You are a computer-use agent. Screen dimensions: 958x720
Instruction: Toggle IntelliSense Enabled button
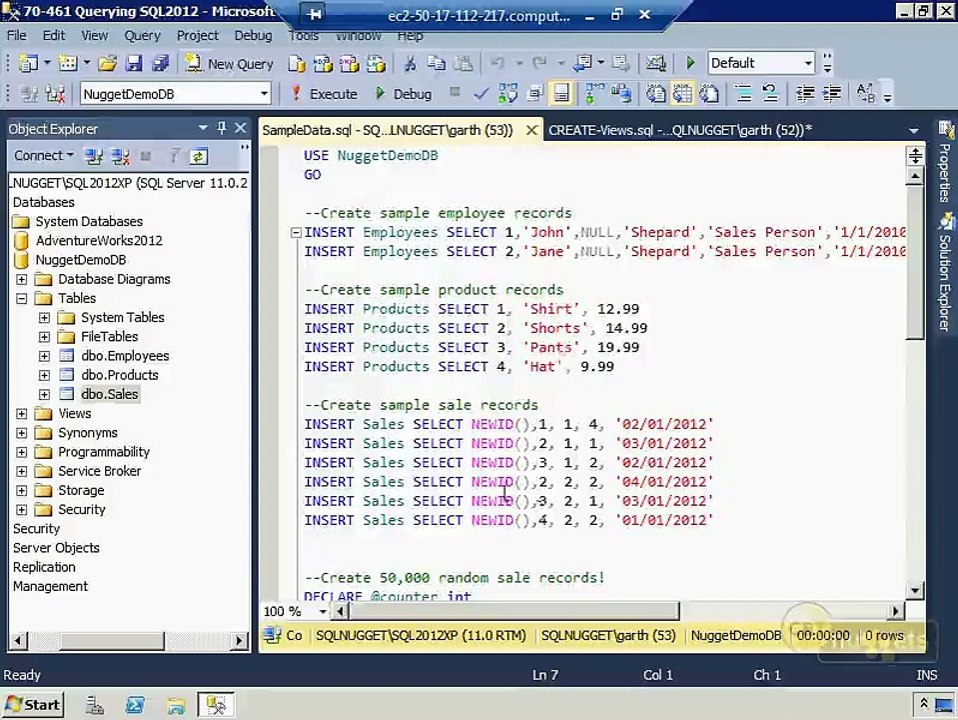pyautogui.click(x=561, y=94)
